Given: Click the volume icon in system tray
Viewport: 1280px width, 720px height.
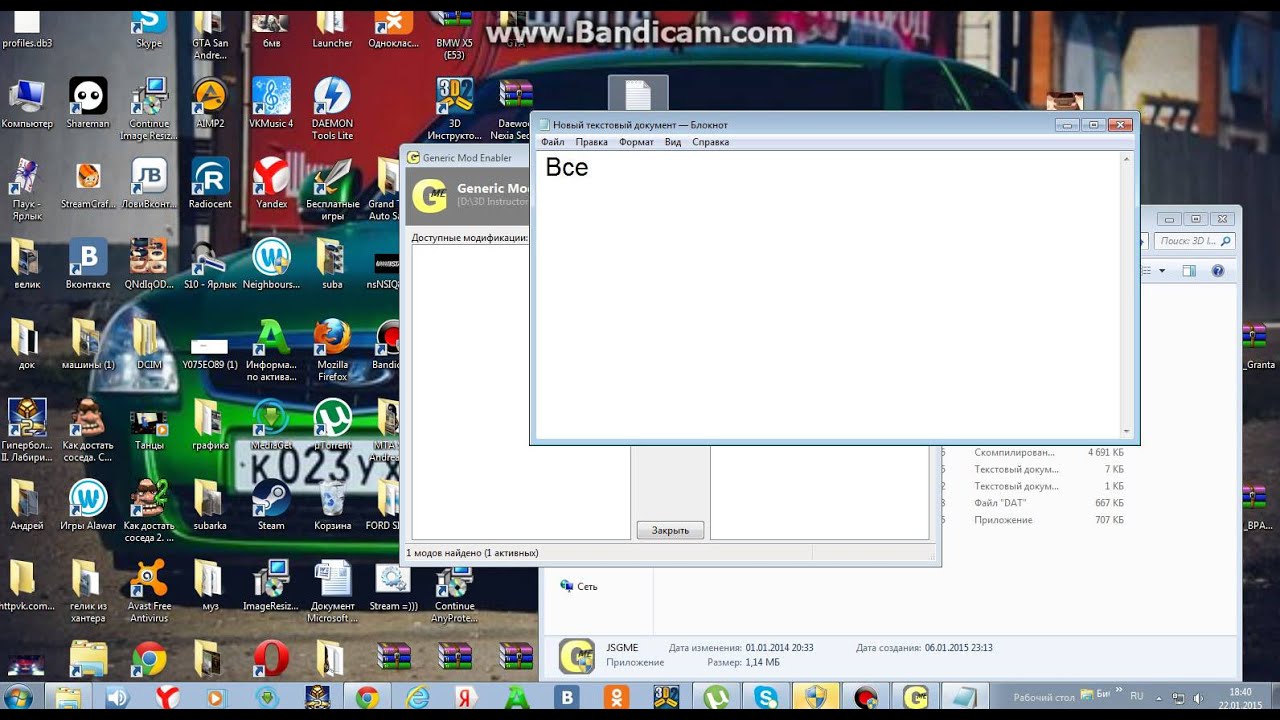Looking at the screenshot, I should [x=1198, y=697].
